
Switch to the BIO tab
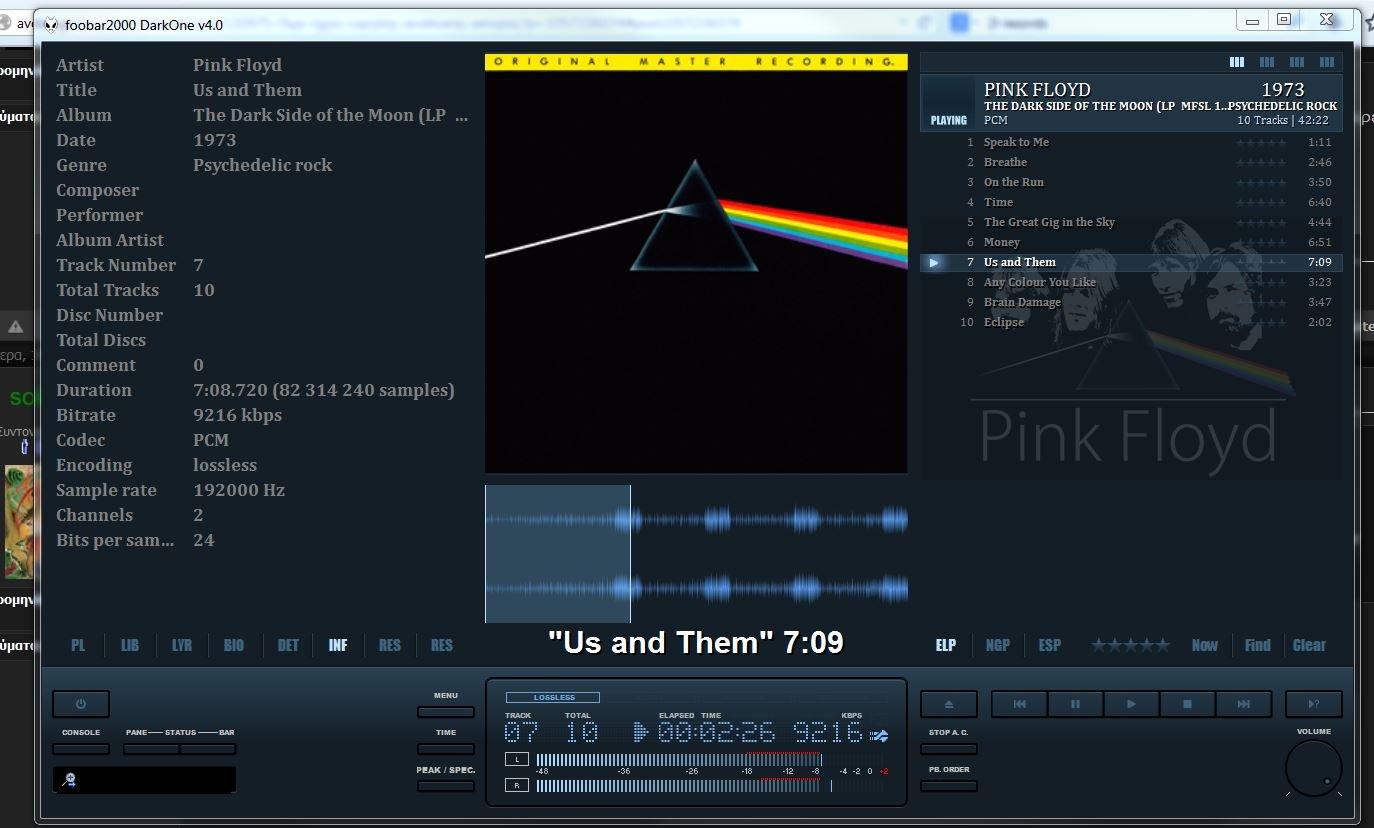[x=234, y=645]
